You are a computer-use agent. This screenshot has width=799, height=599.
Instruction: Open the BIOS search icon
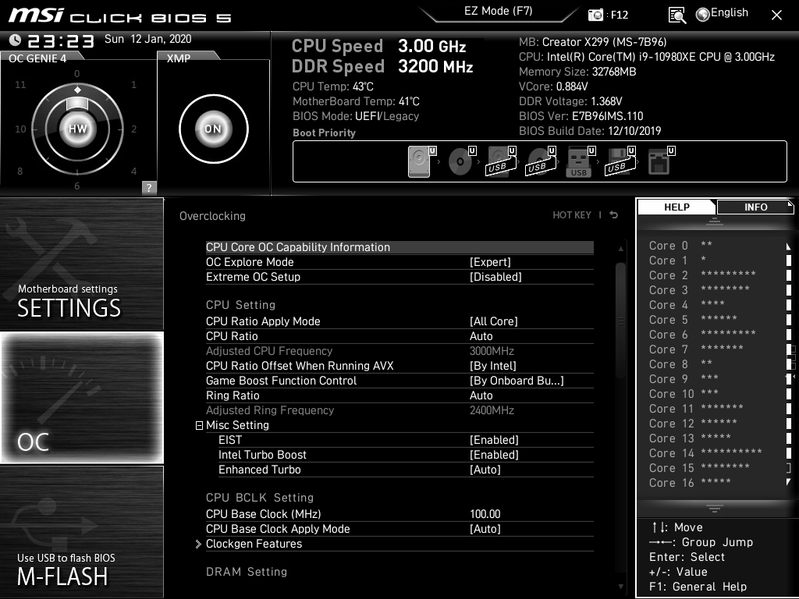click(x=677, y=15)
